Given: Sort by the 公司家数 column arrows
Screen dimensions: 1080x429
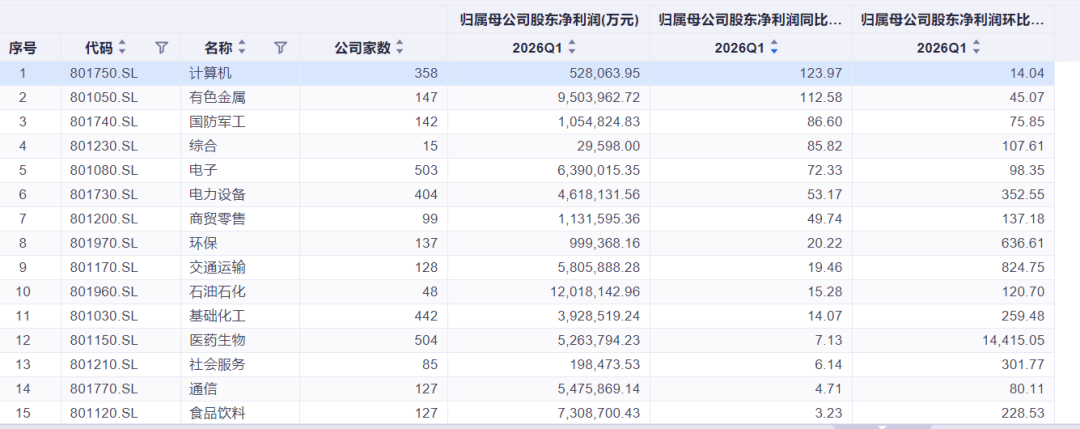Looking at the screenshot, I should click(399, 48).
